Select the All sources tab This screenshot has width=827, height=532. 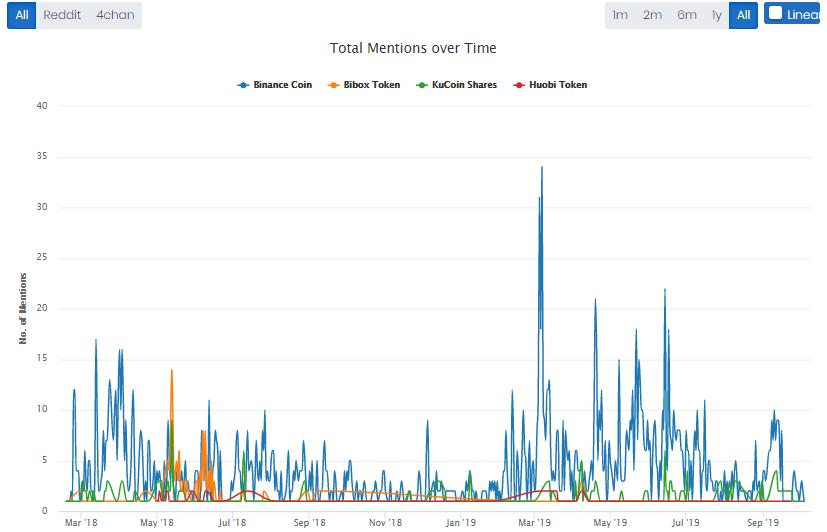tap(22, 15)
